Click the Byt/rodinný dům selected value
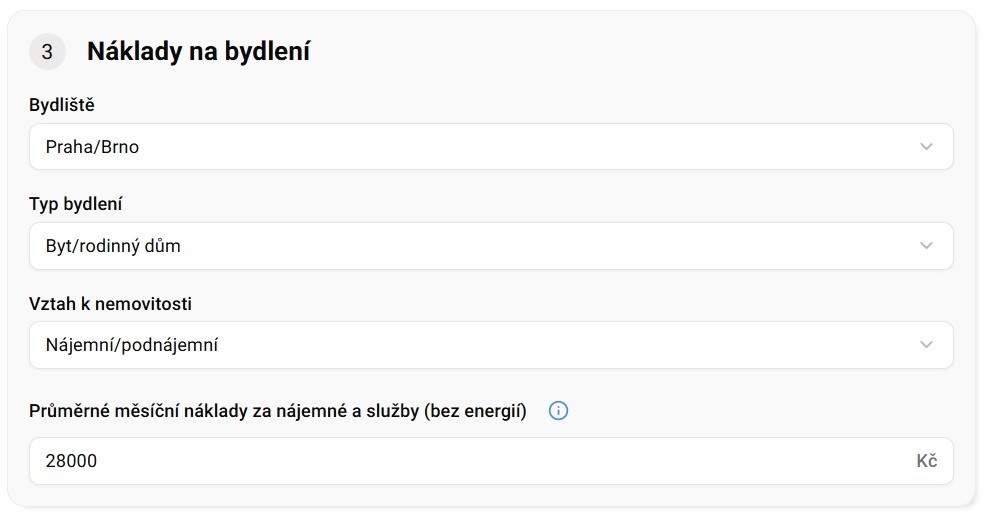The height and width of the screenshot is (519, 988). (113, 246)
